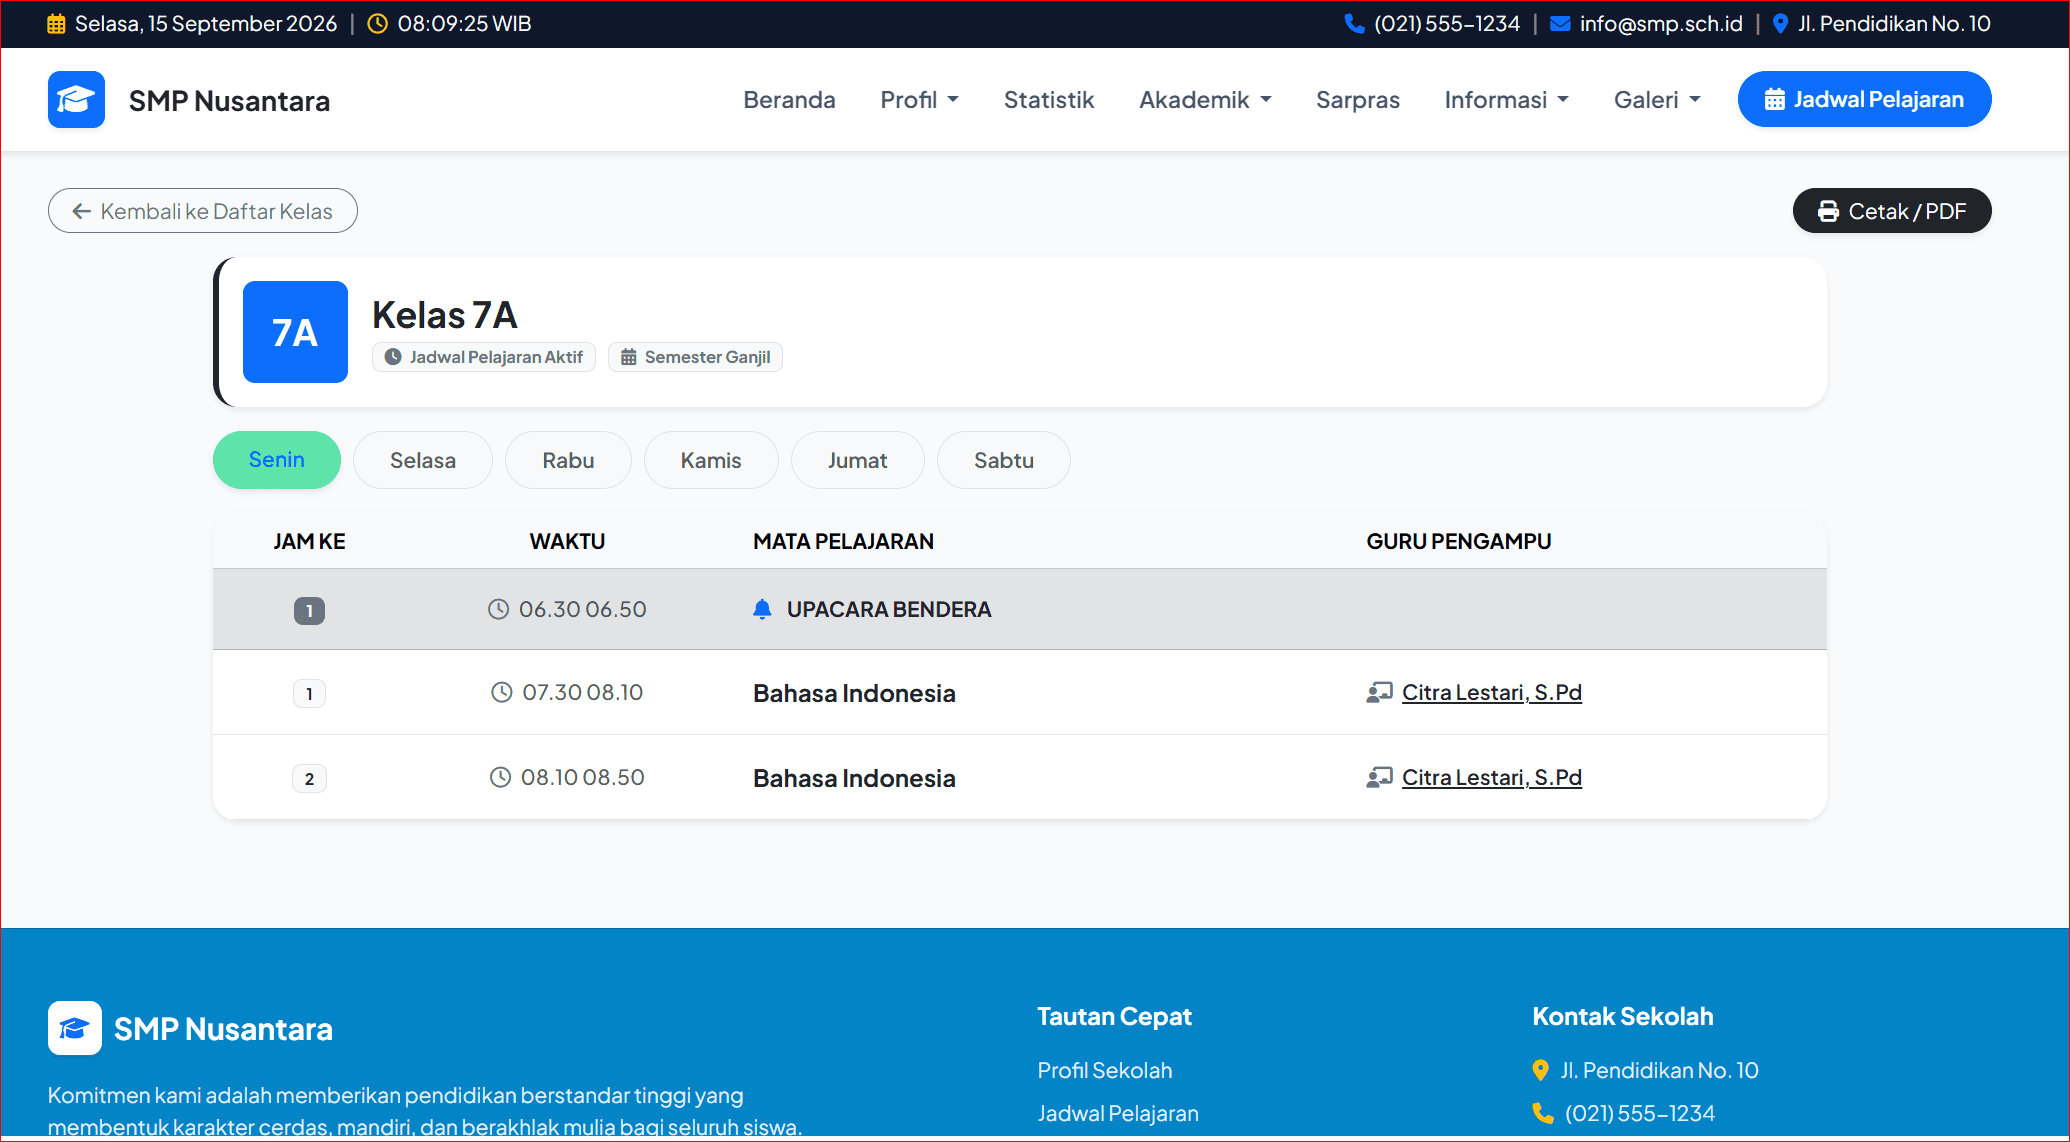
Task: Click the Semester Ganjil badge
Action: point(696,357)
